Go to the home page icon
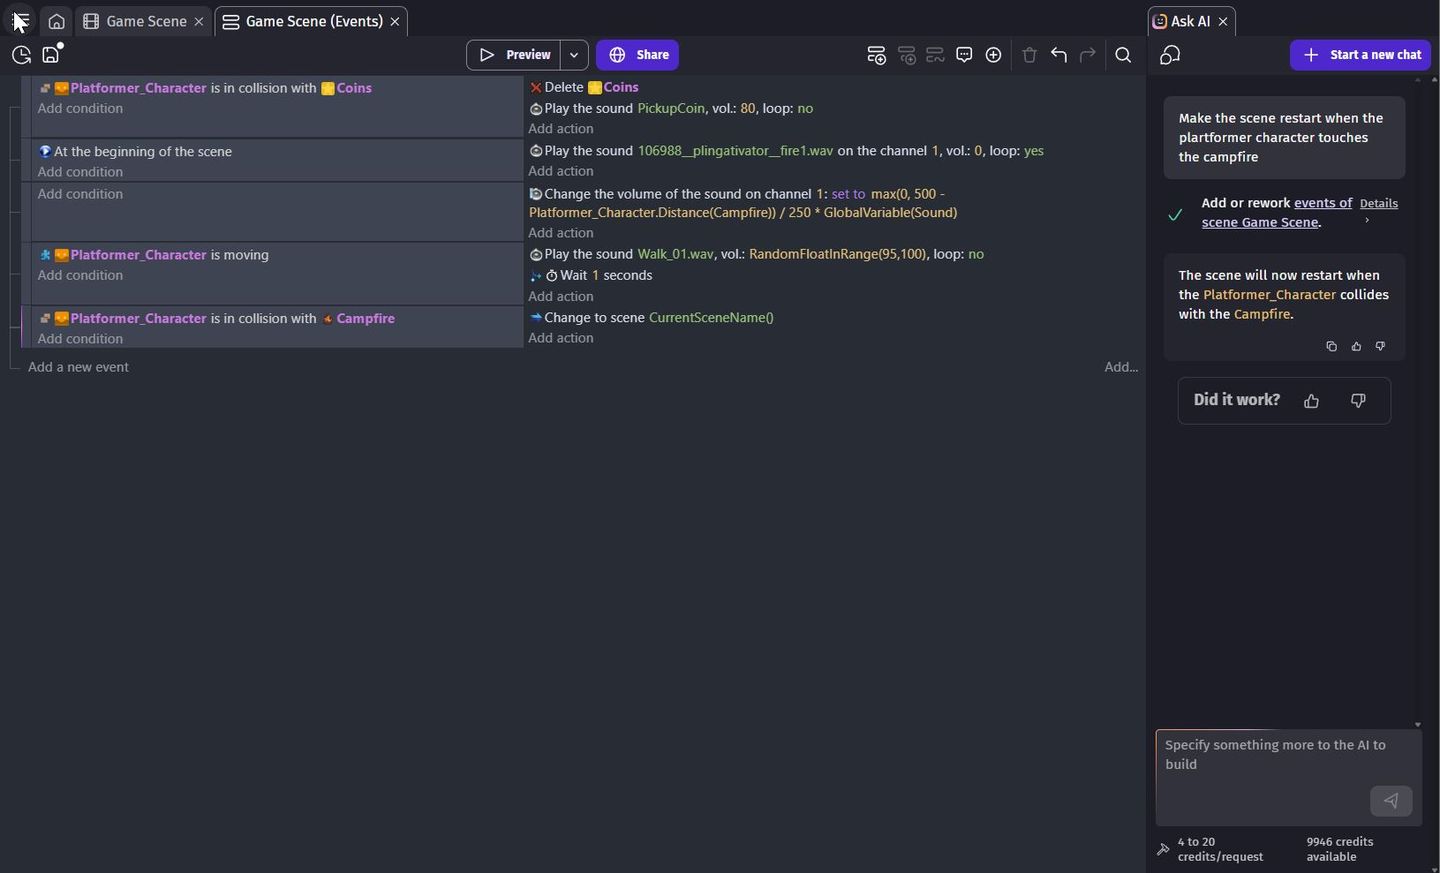The image size is (1440, 873). point(57,21)
